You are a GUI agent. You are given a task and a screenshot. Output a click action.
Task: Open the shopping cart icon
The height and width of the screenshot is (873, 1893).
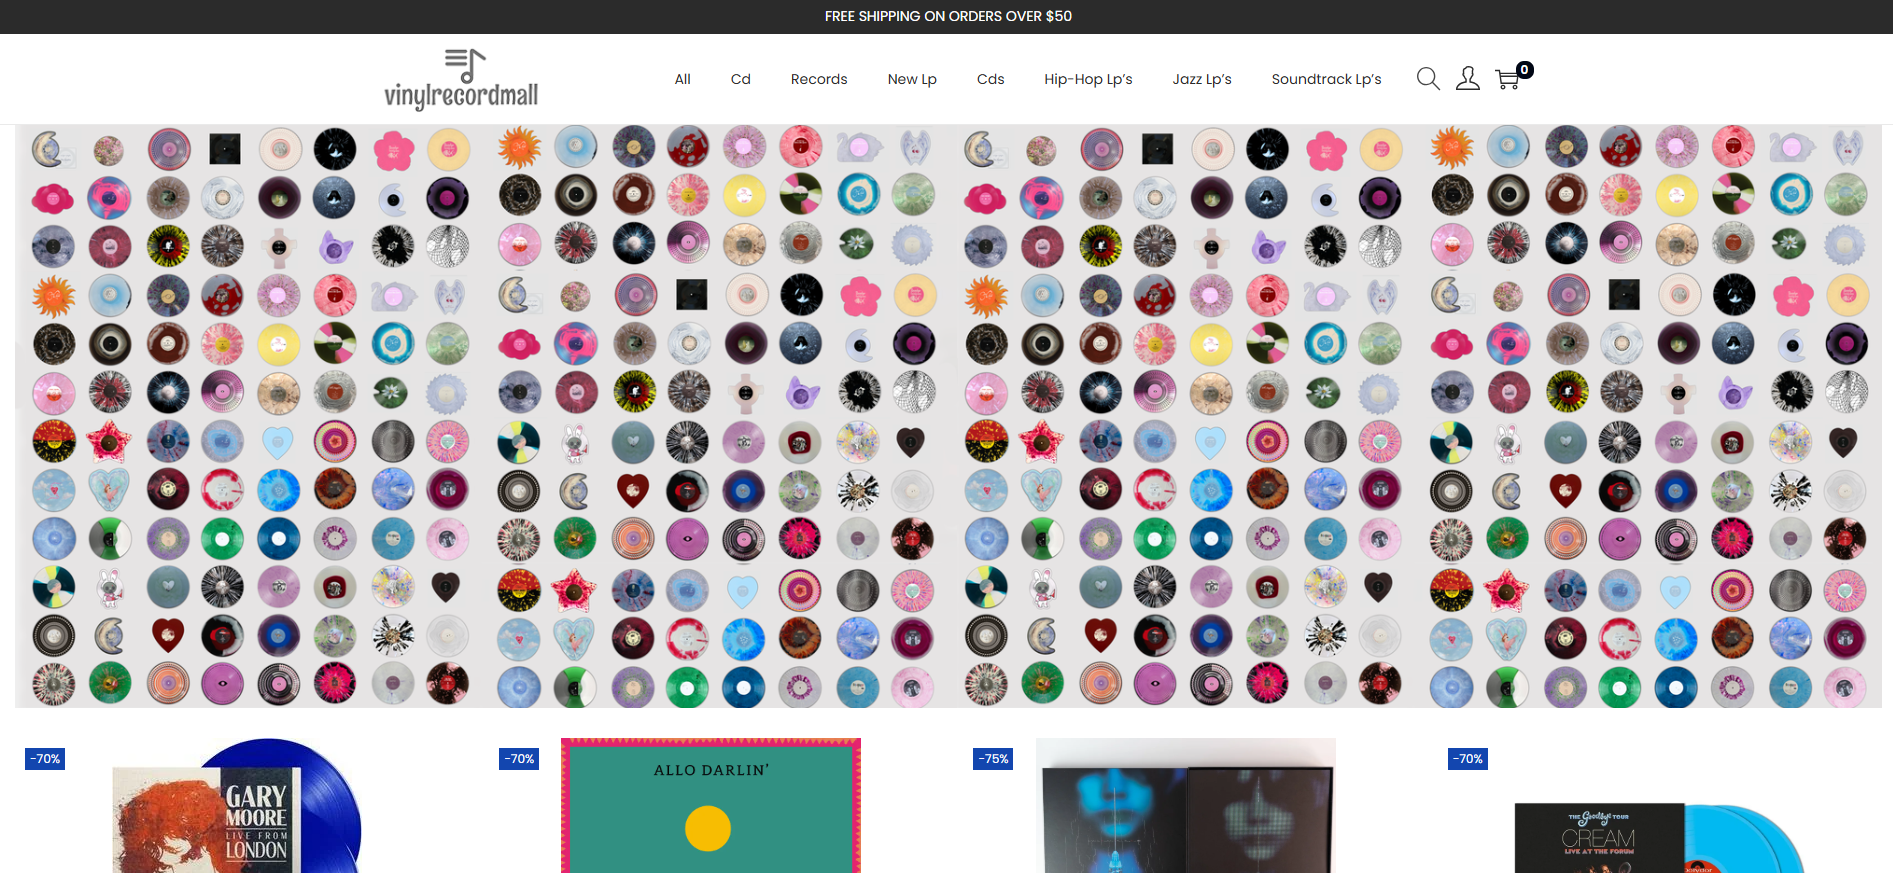tap(1508, 79)
